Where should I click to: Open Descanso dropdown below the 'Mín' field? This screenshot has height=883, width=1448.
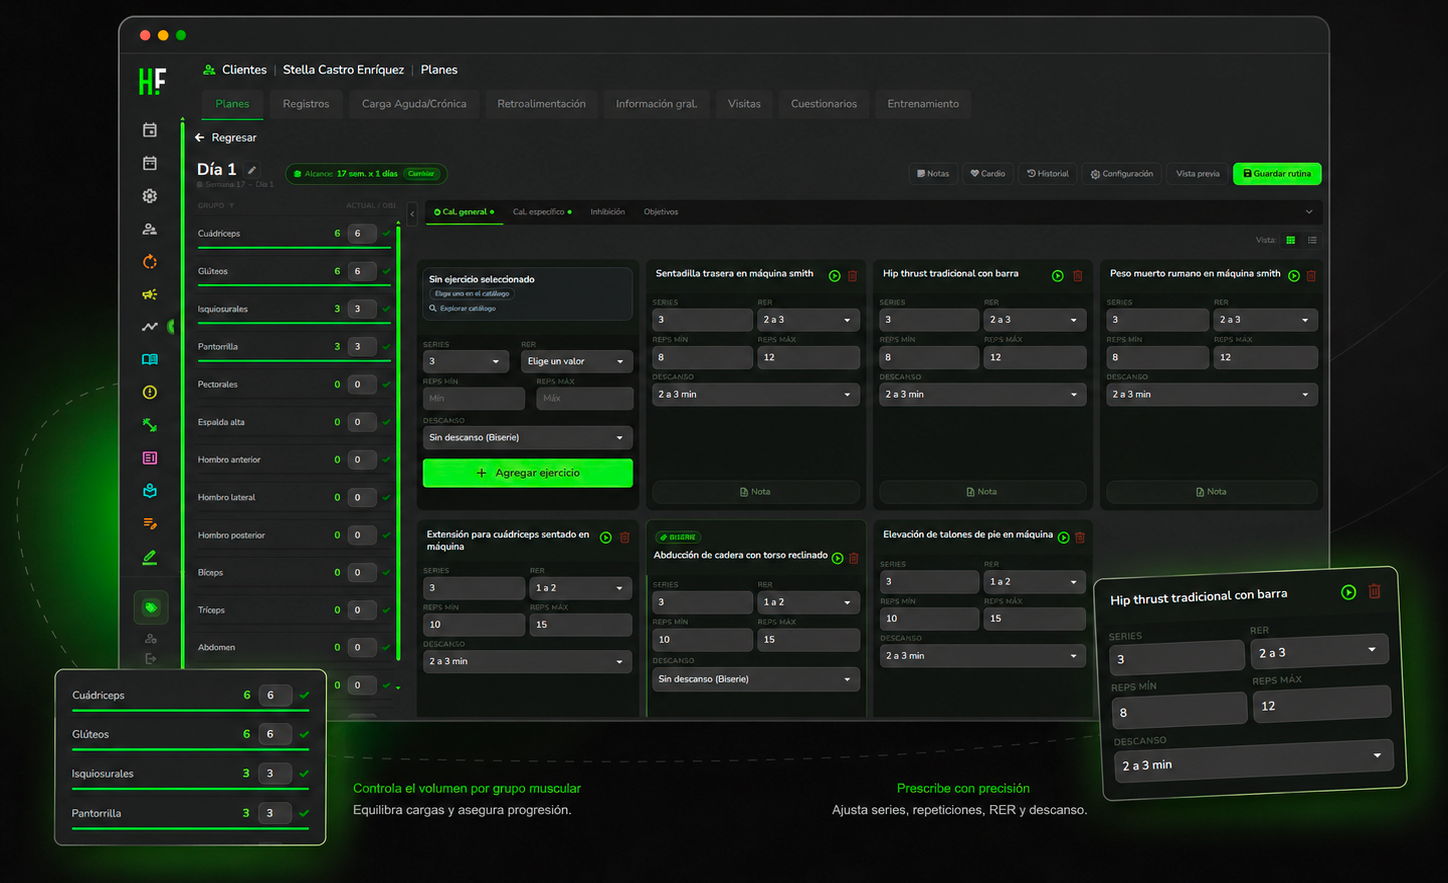point(528,438)
